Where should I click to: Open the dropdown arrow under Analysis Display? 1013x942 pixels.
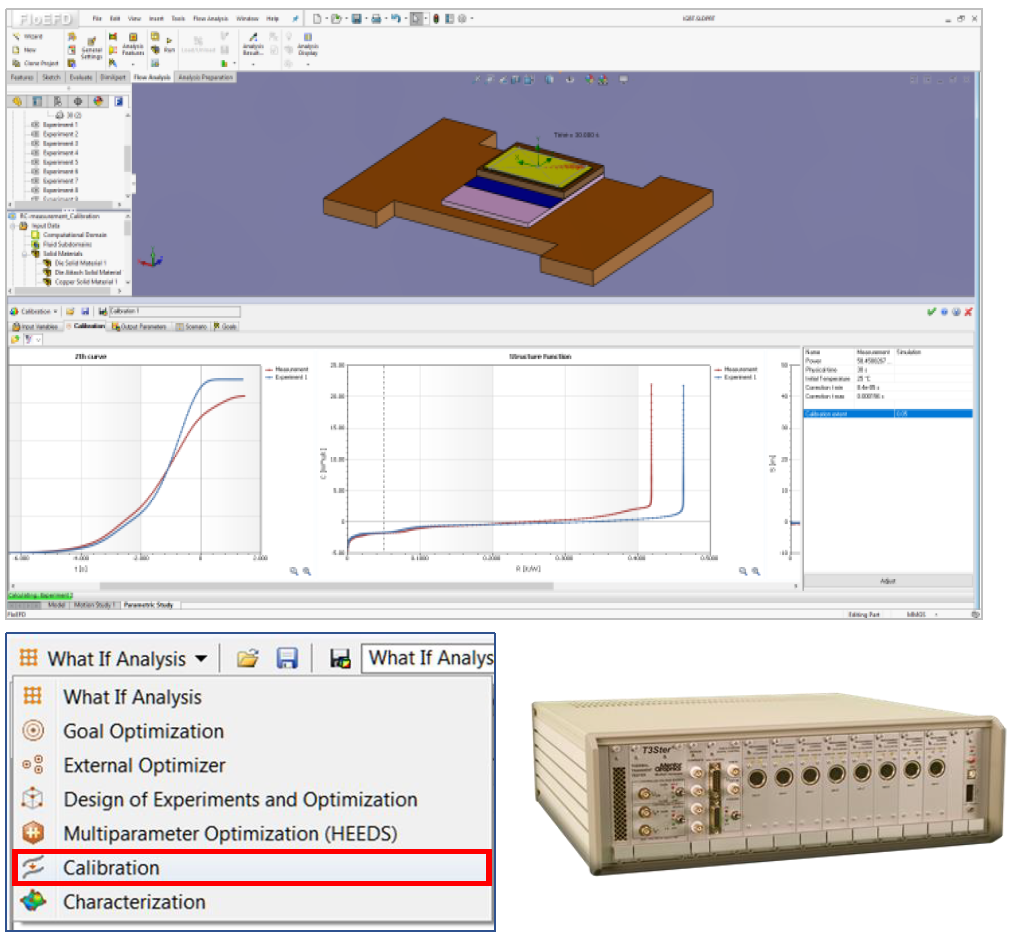point(308,64)
